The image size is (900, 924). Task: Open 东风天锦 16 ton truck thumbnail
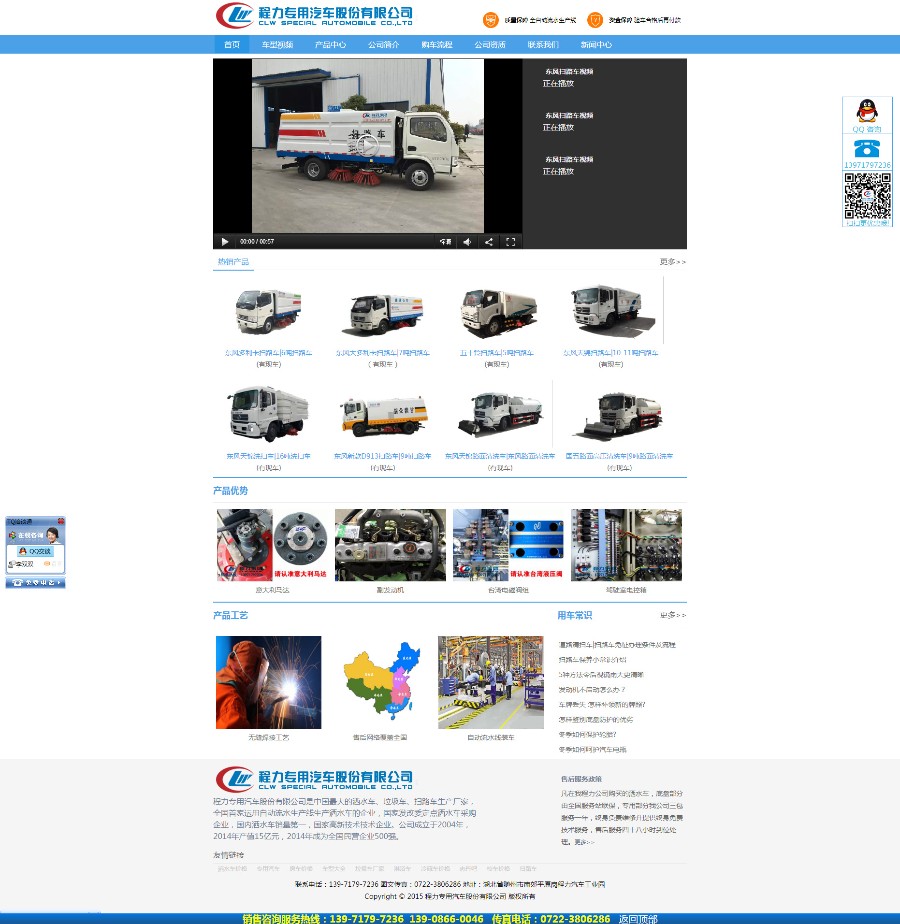pyautogui.click(x=268, y=414)
